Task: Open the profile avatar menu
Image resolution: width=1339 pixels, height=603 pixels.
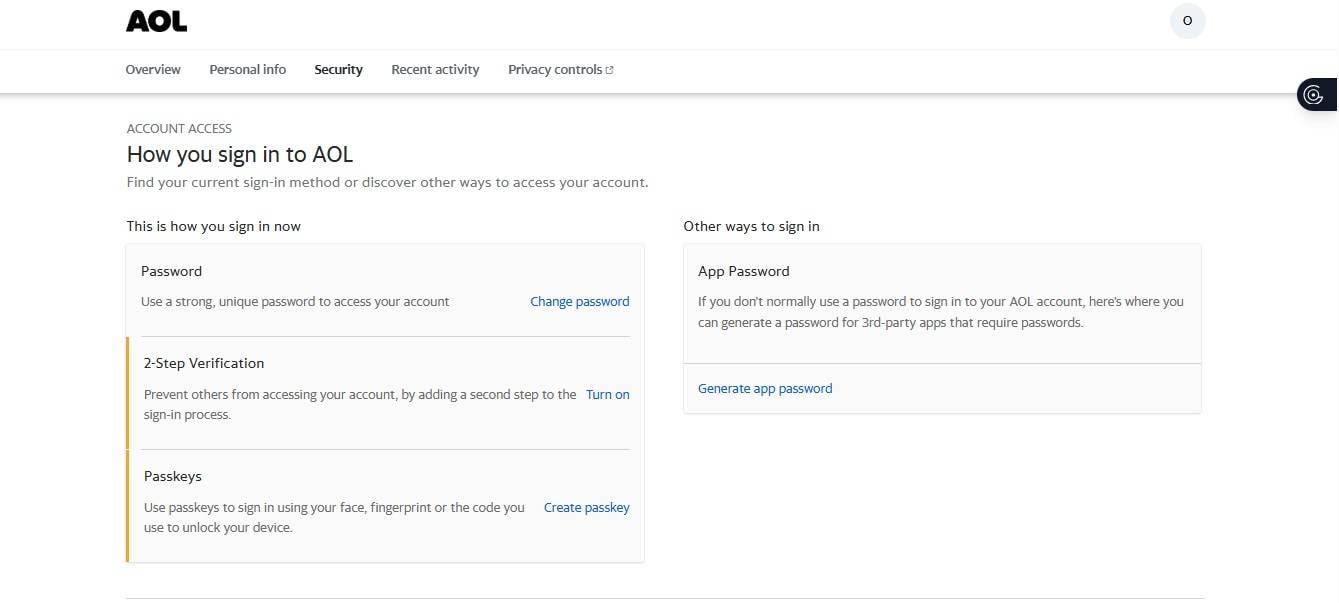Action: tap(1187, 20)
